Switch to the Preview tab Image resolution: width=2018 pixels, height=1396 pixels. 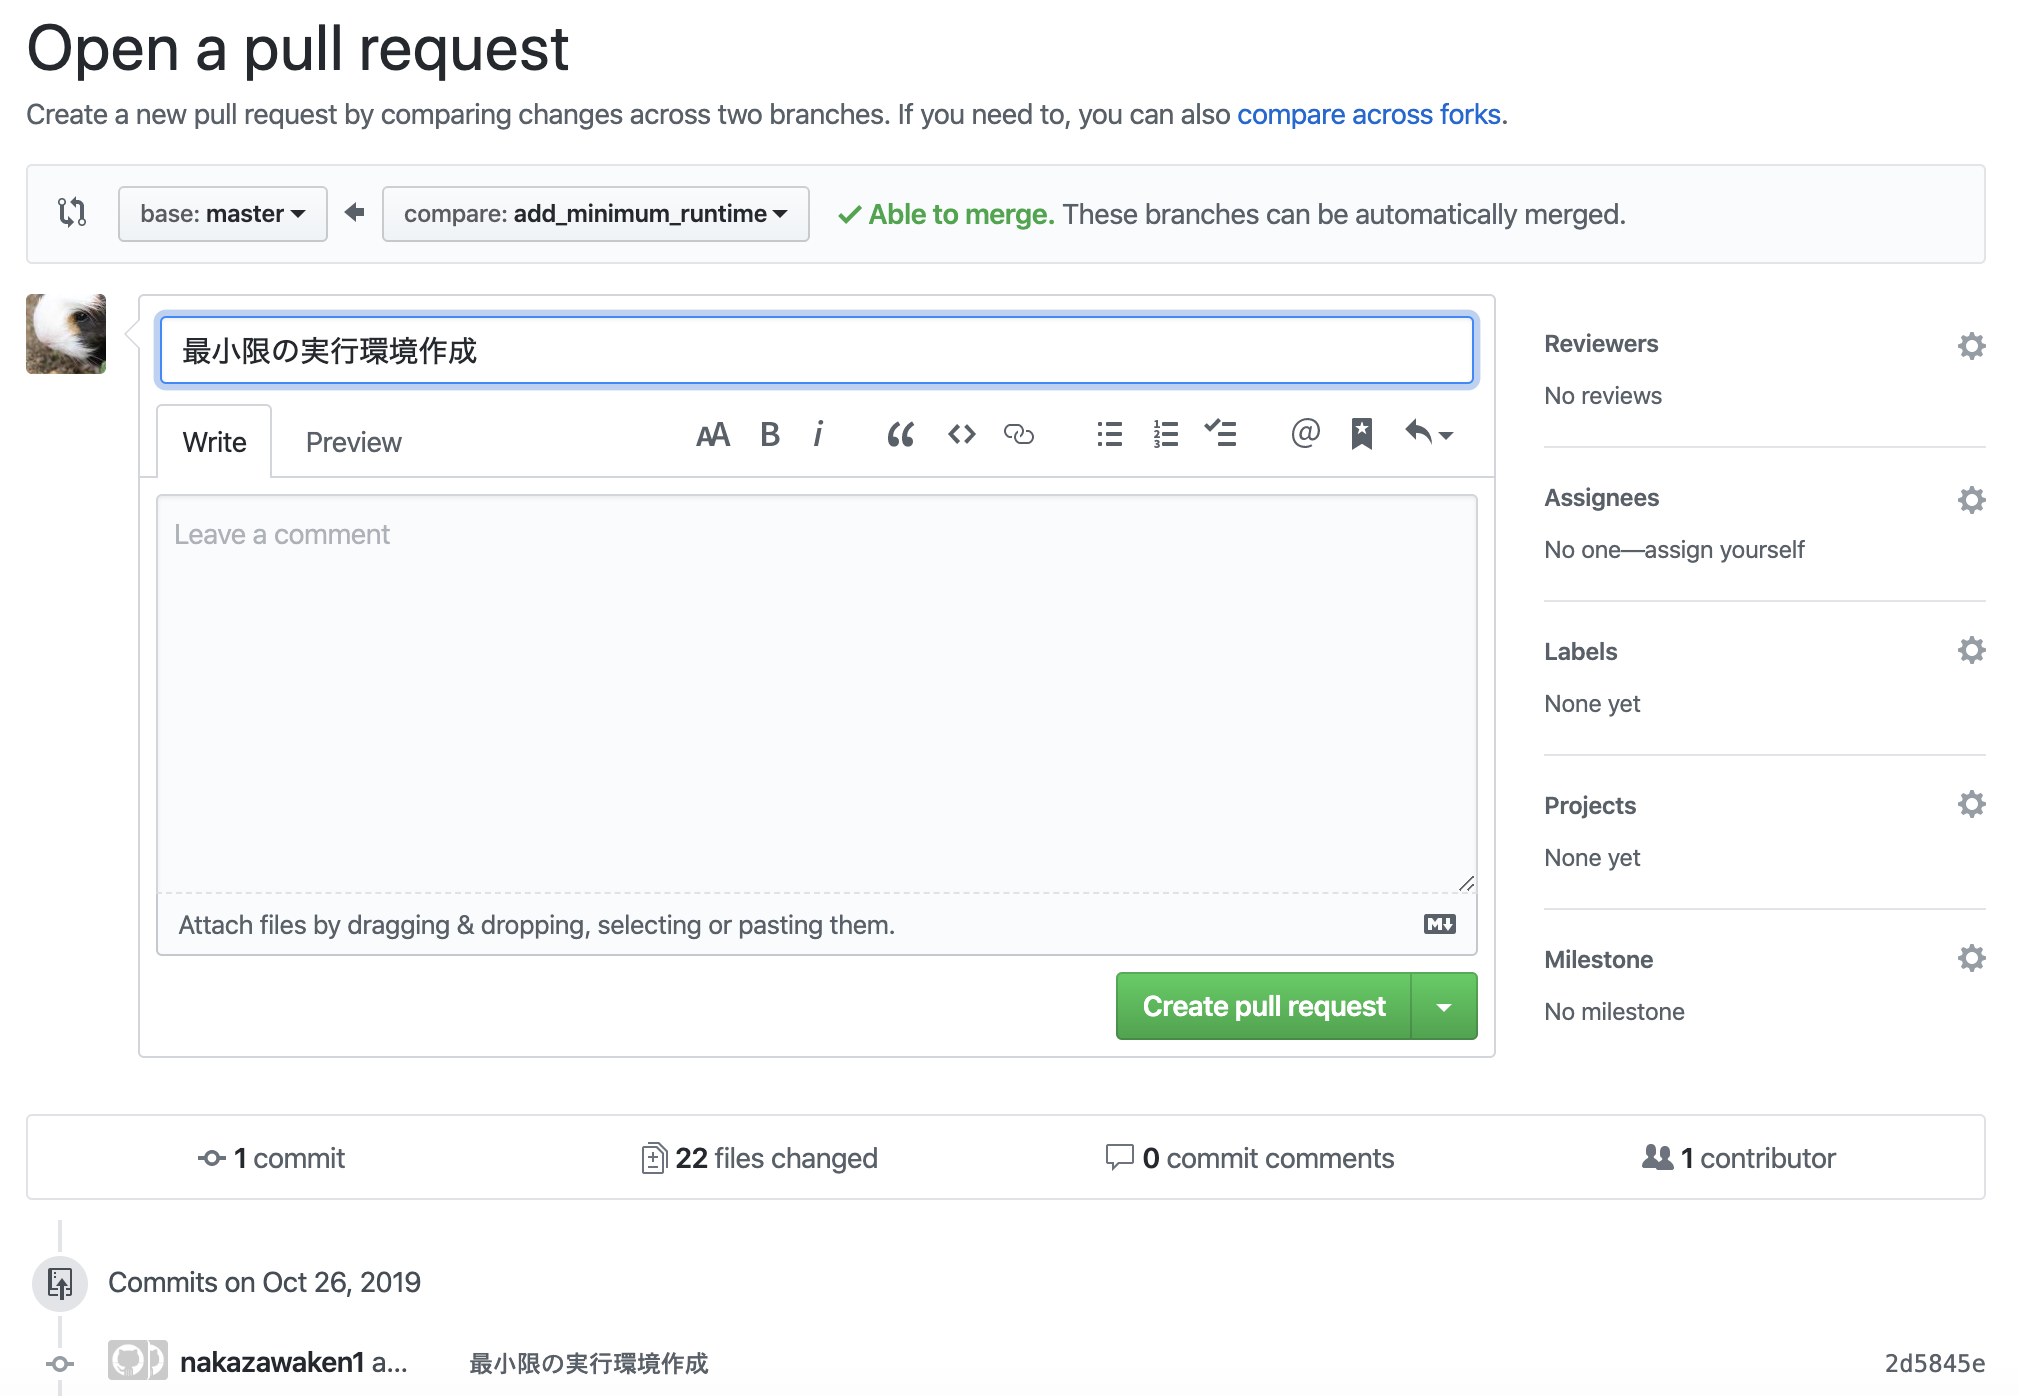[353, 441]
